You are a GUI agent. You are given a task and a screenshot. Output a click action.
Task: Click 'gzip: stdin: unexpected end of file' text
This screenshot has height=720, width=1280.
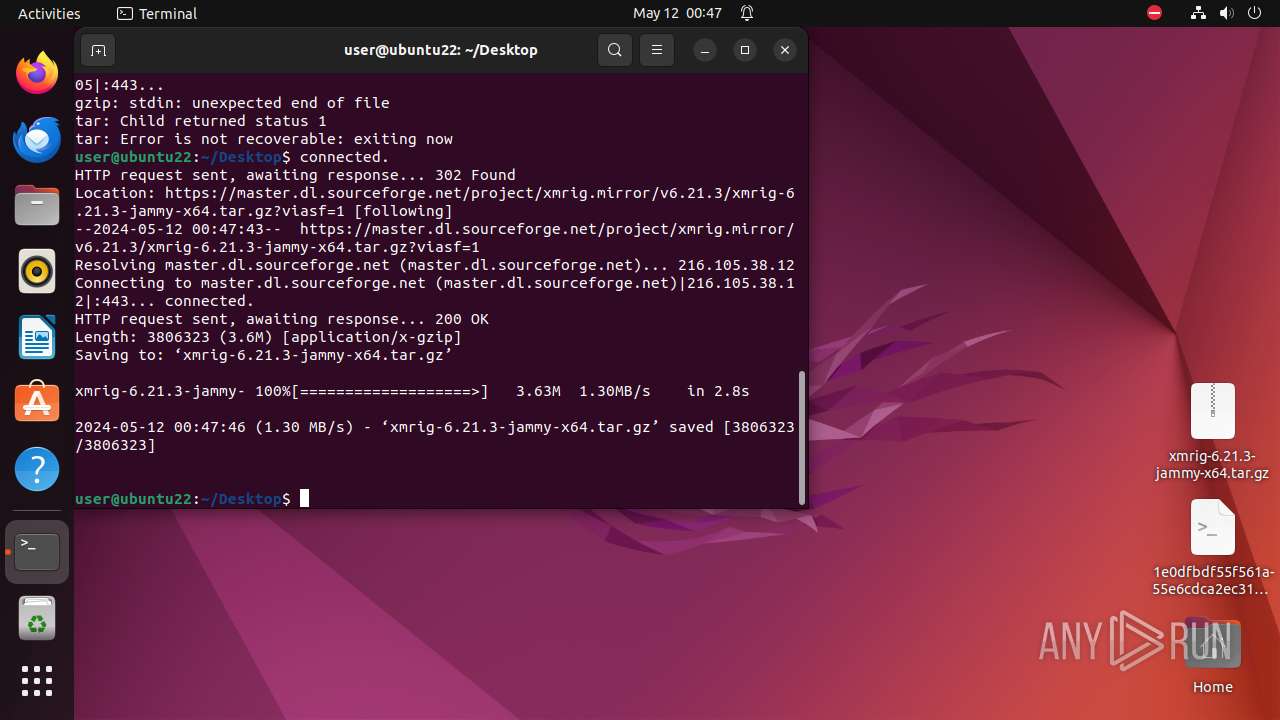coord(232,103)
